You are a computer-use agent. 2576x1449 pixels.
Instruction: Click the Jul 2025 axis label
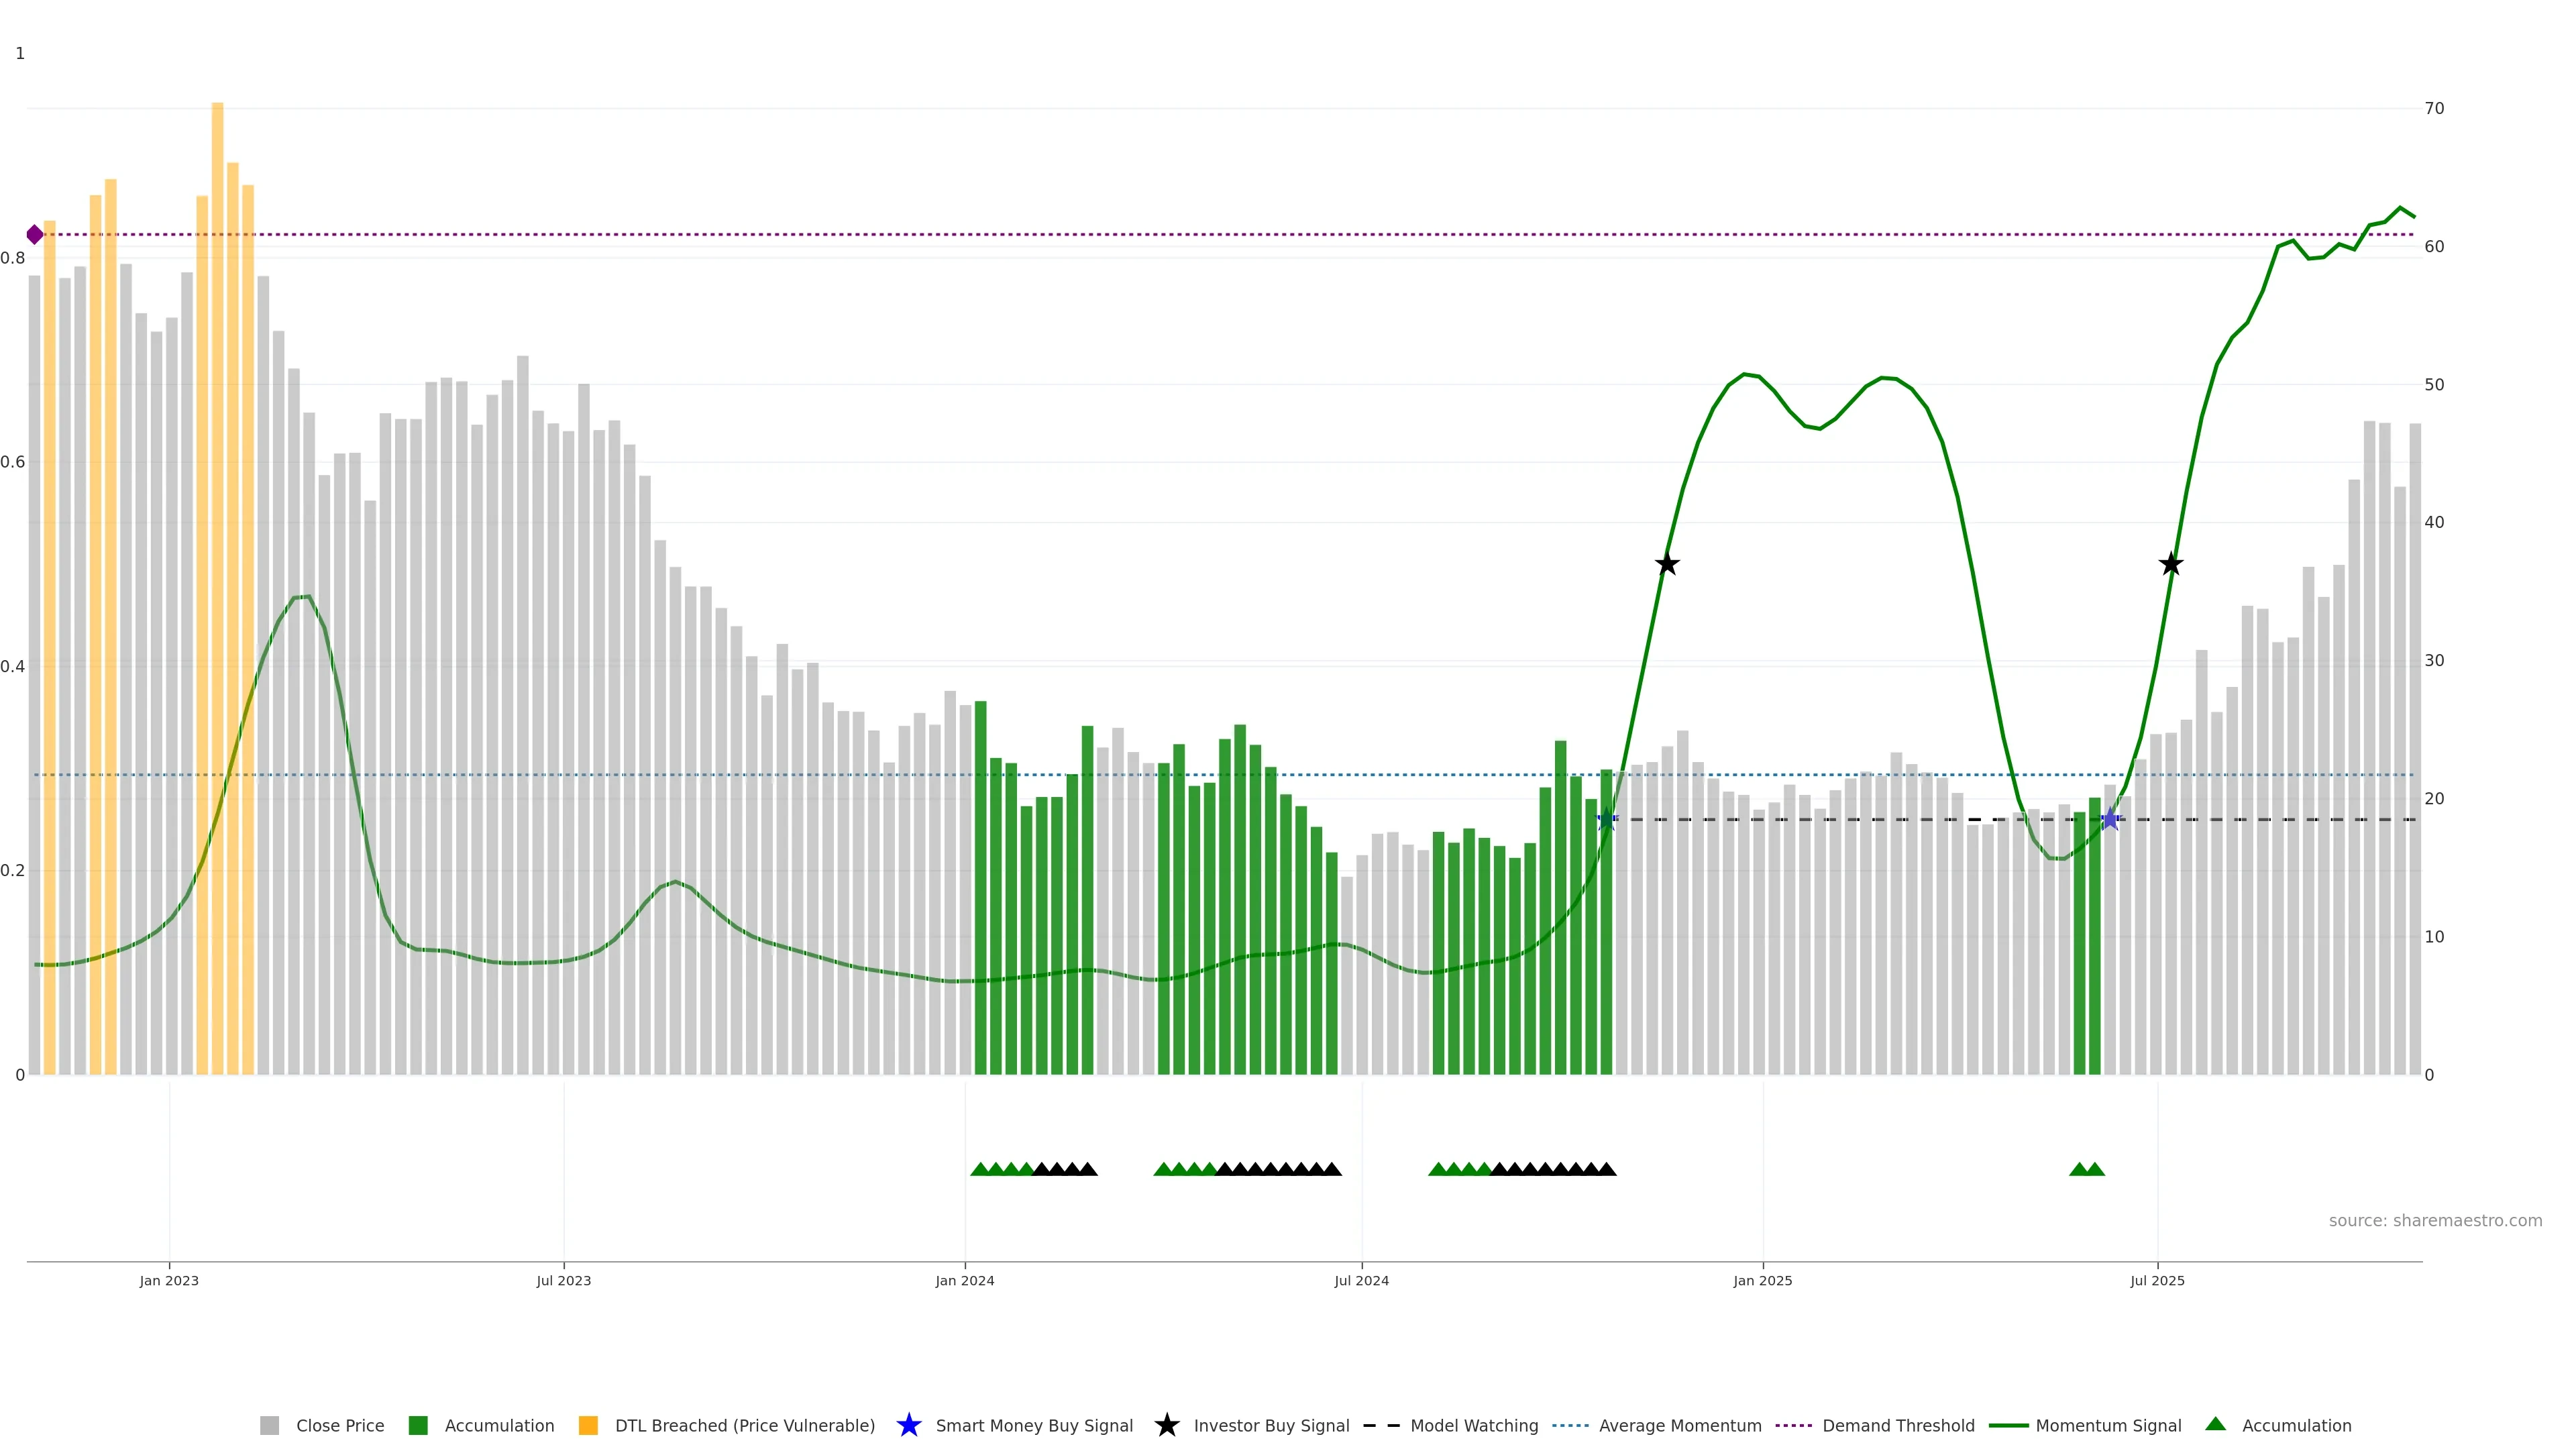[2157, 1280]
